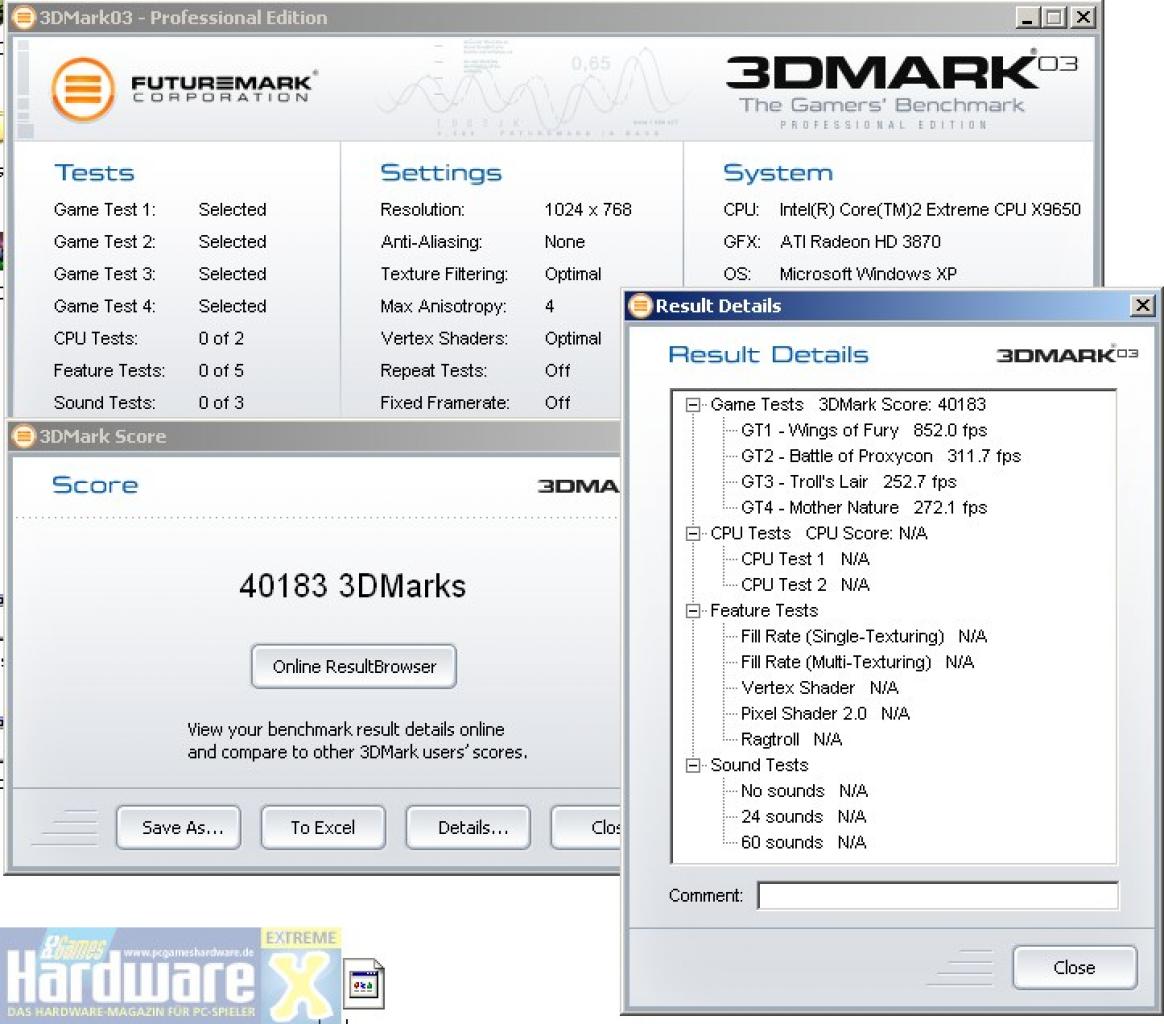Click the Result Details title bar icon
This screenshot has width=1164, height=1024.
(x=640, y=305)
